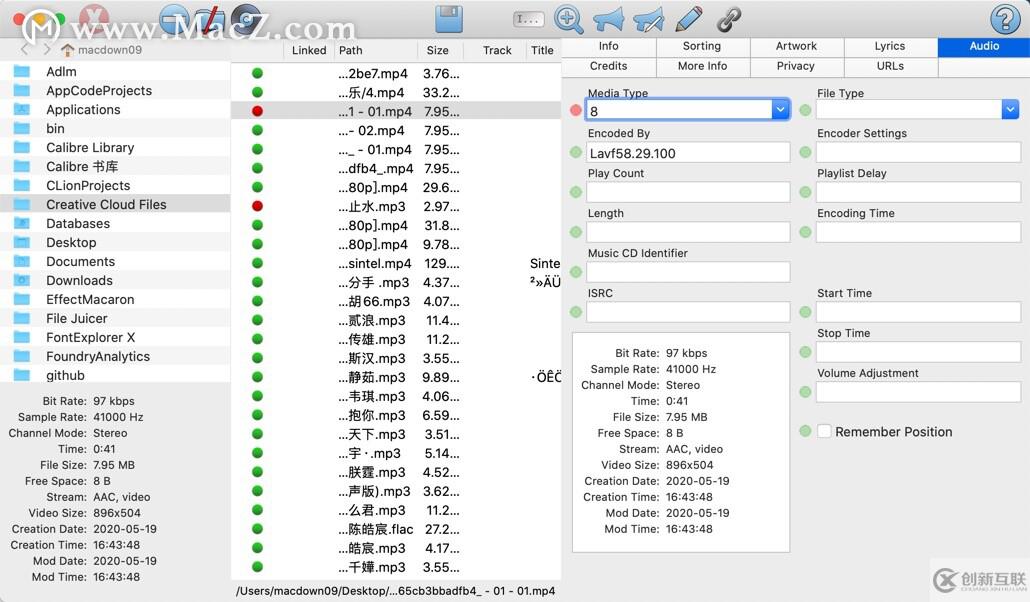1030x602 pixels.
Task: Toggle the green indicator beside Length field
Action: coord(576,232)
